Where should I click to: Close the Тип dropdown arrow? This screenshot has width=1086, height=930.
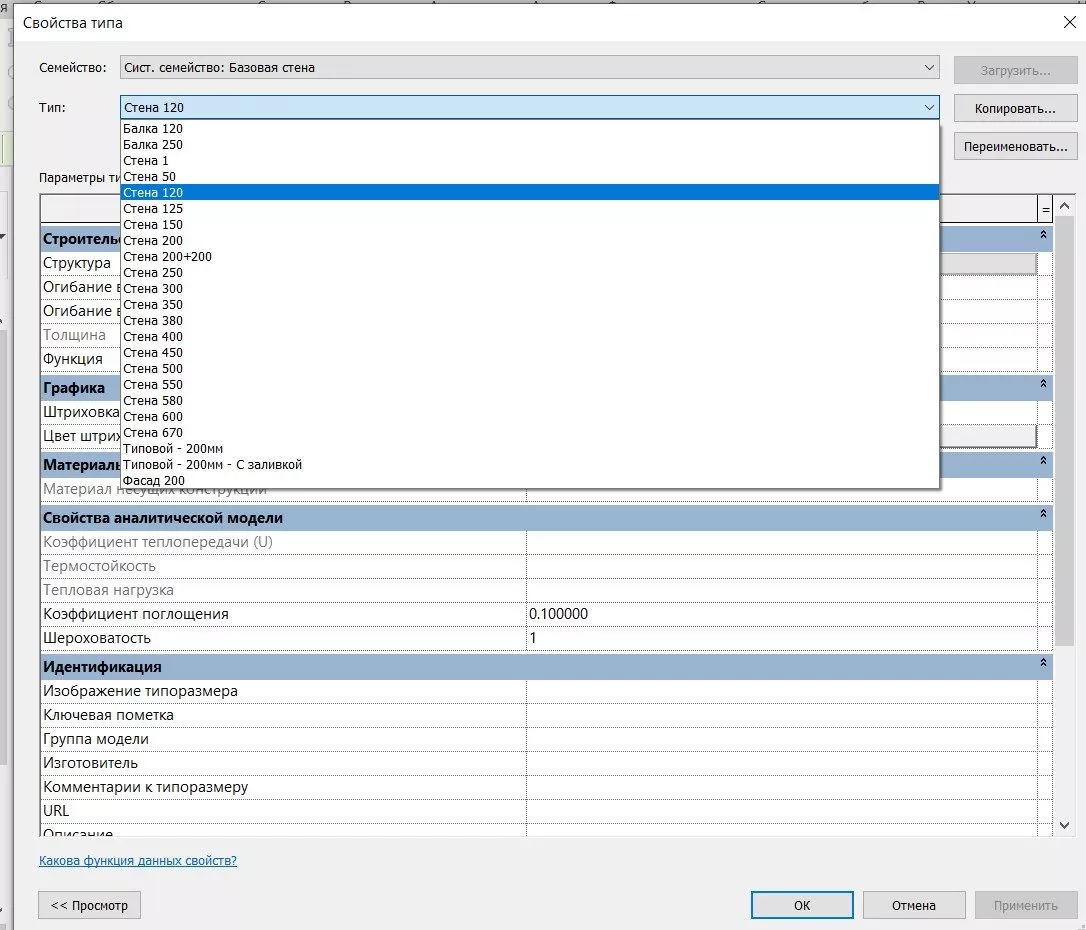pos(929,107)
